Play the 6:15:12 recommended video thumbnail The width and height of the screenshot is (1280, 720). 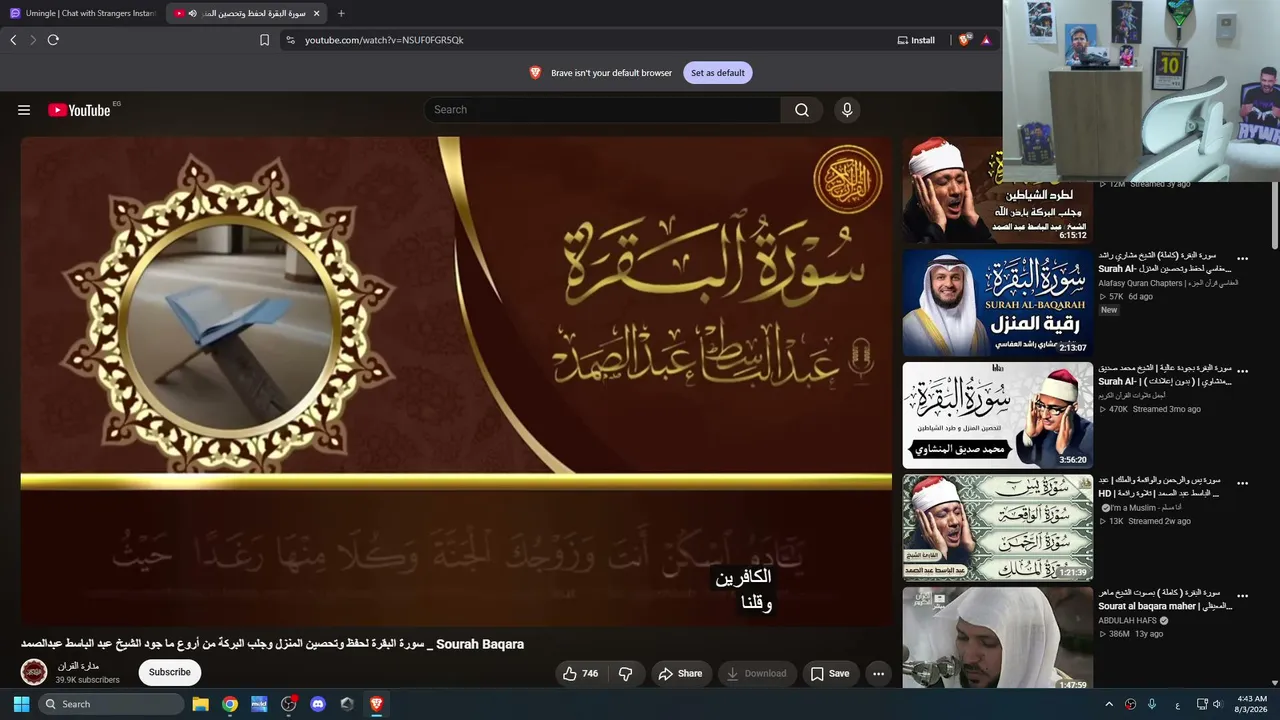997,191
